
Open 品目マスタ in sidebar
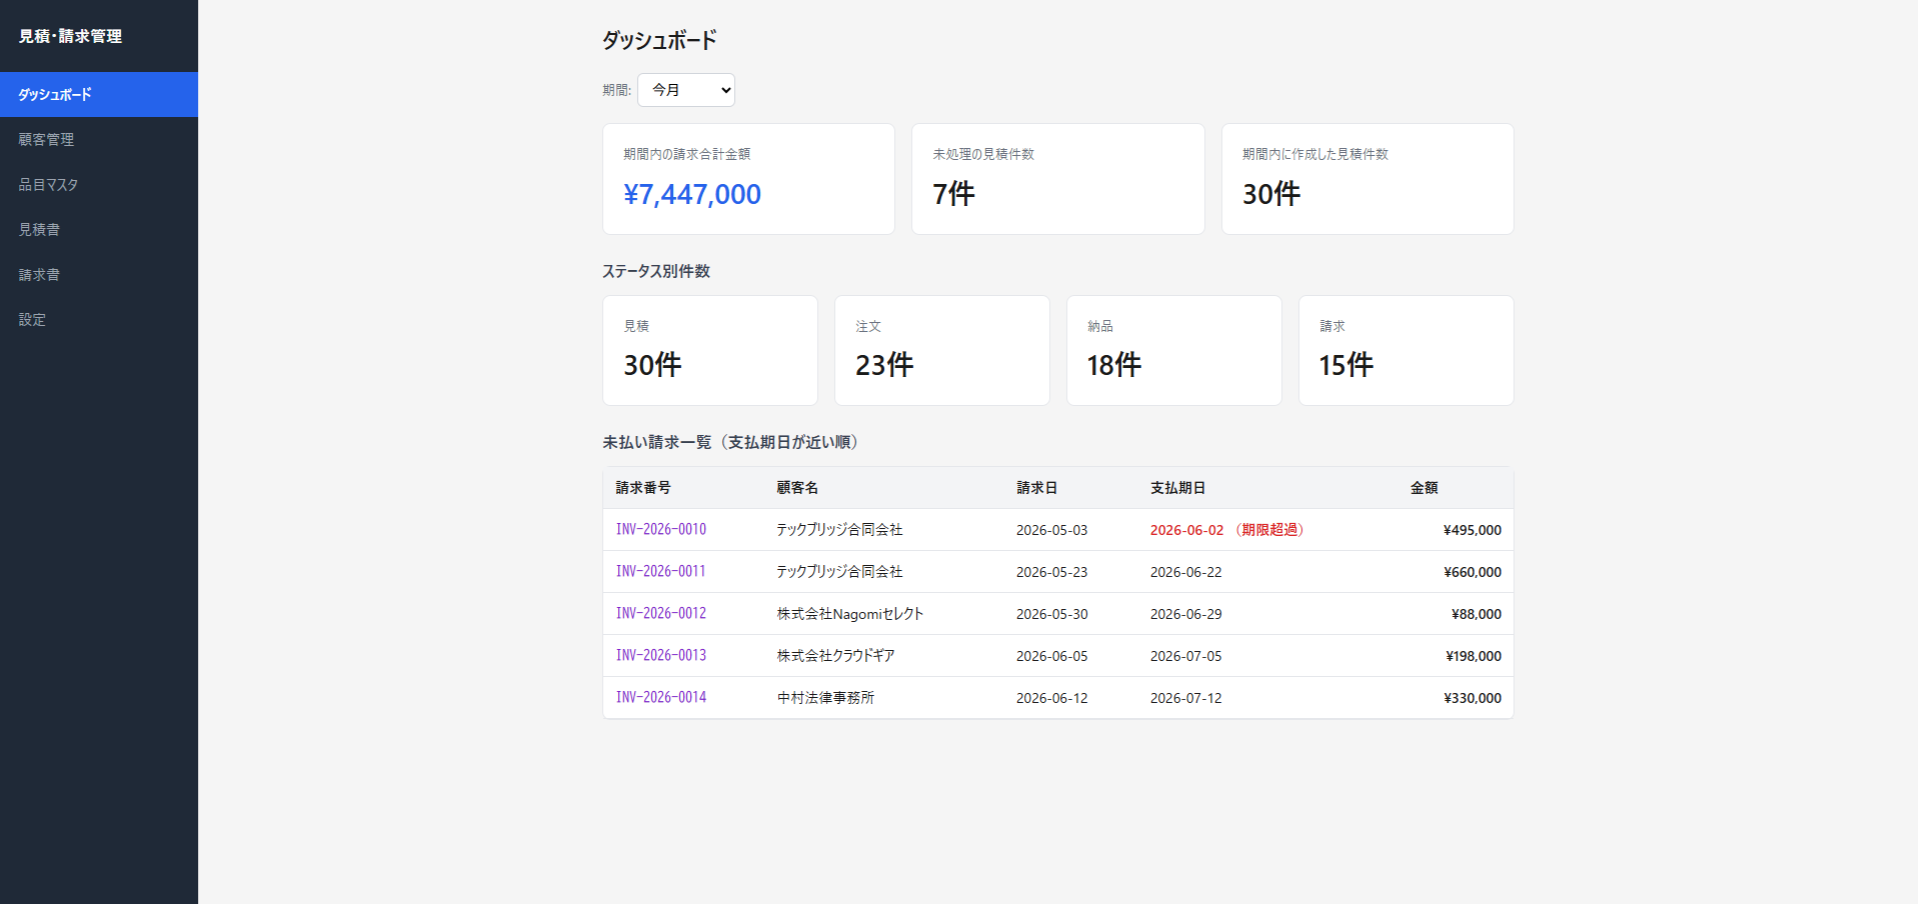tap(99, 184)
